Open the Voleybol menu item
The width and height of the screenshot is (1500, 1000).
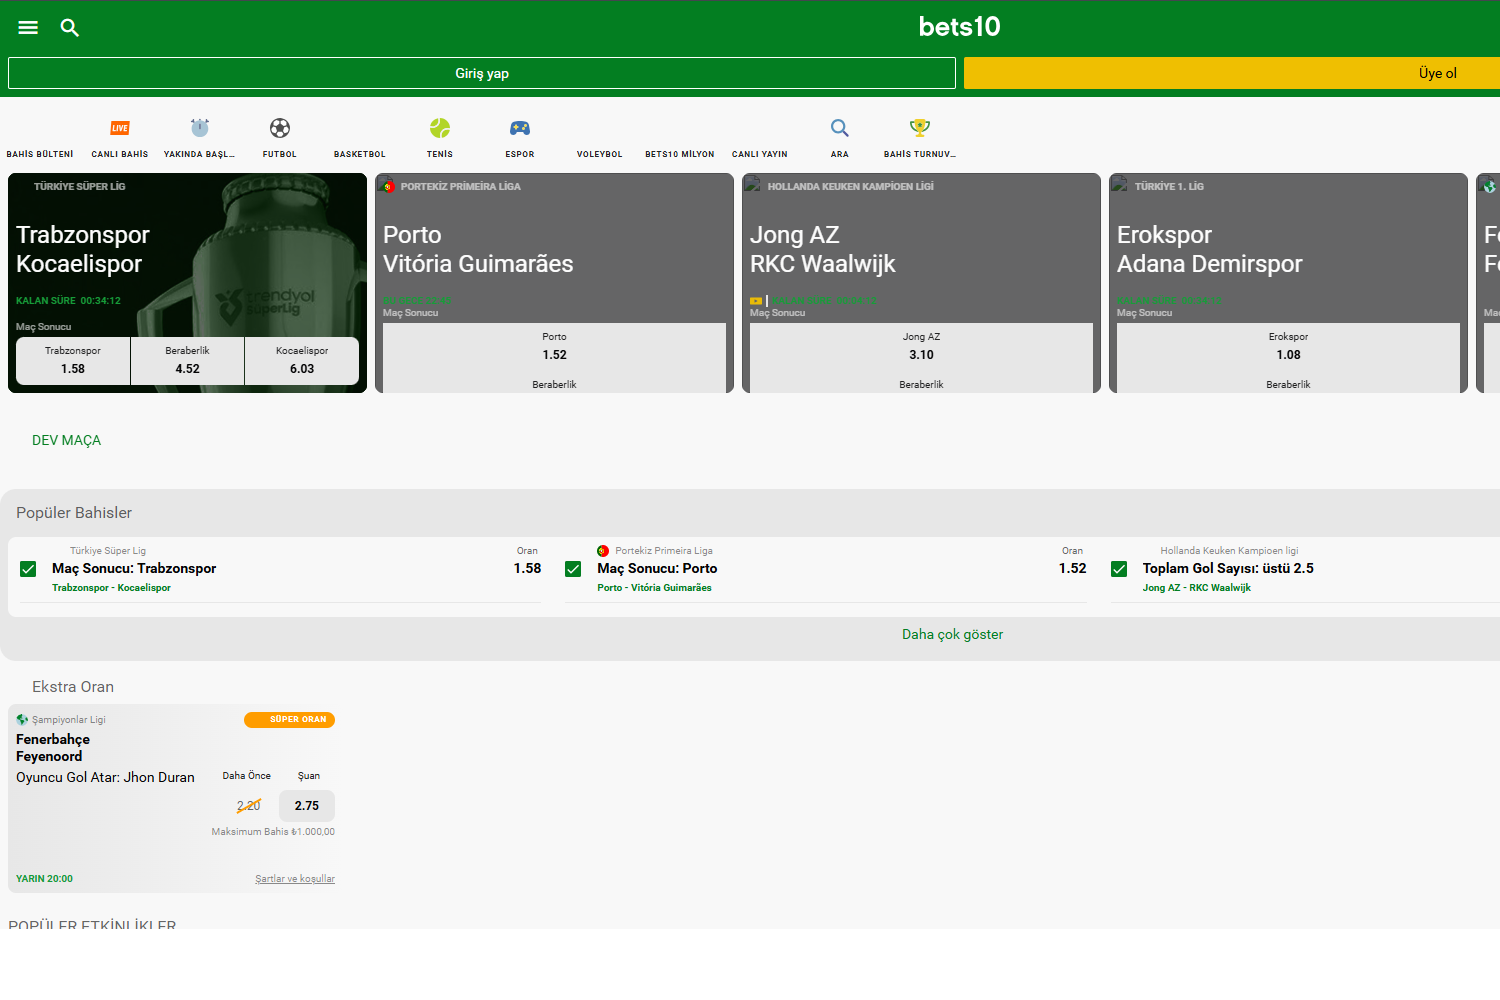600,154
